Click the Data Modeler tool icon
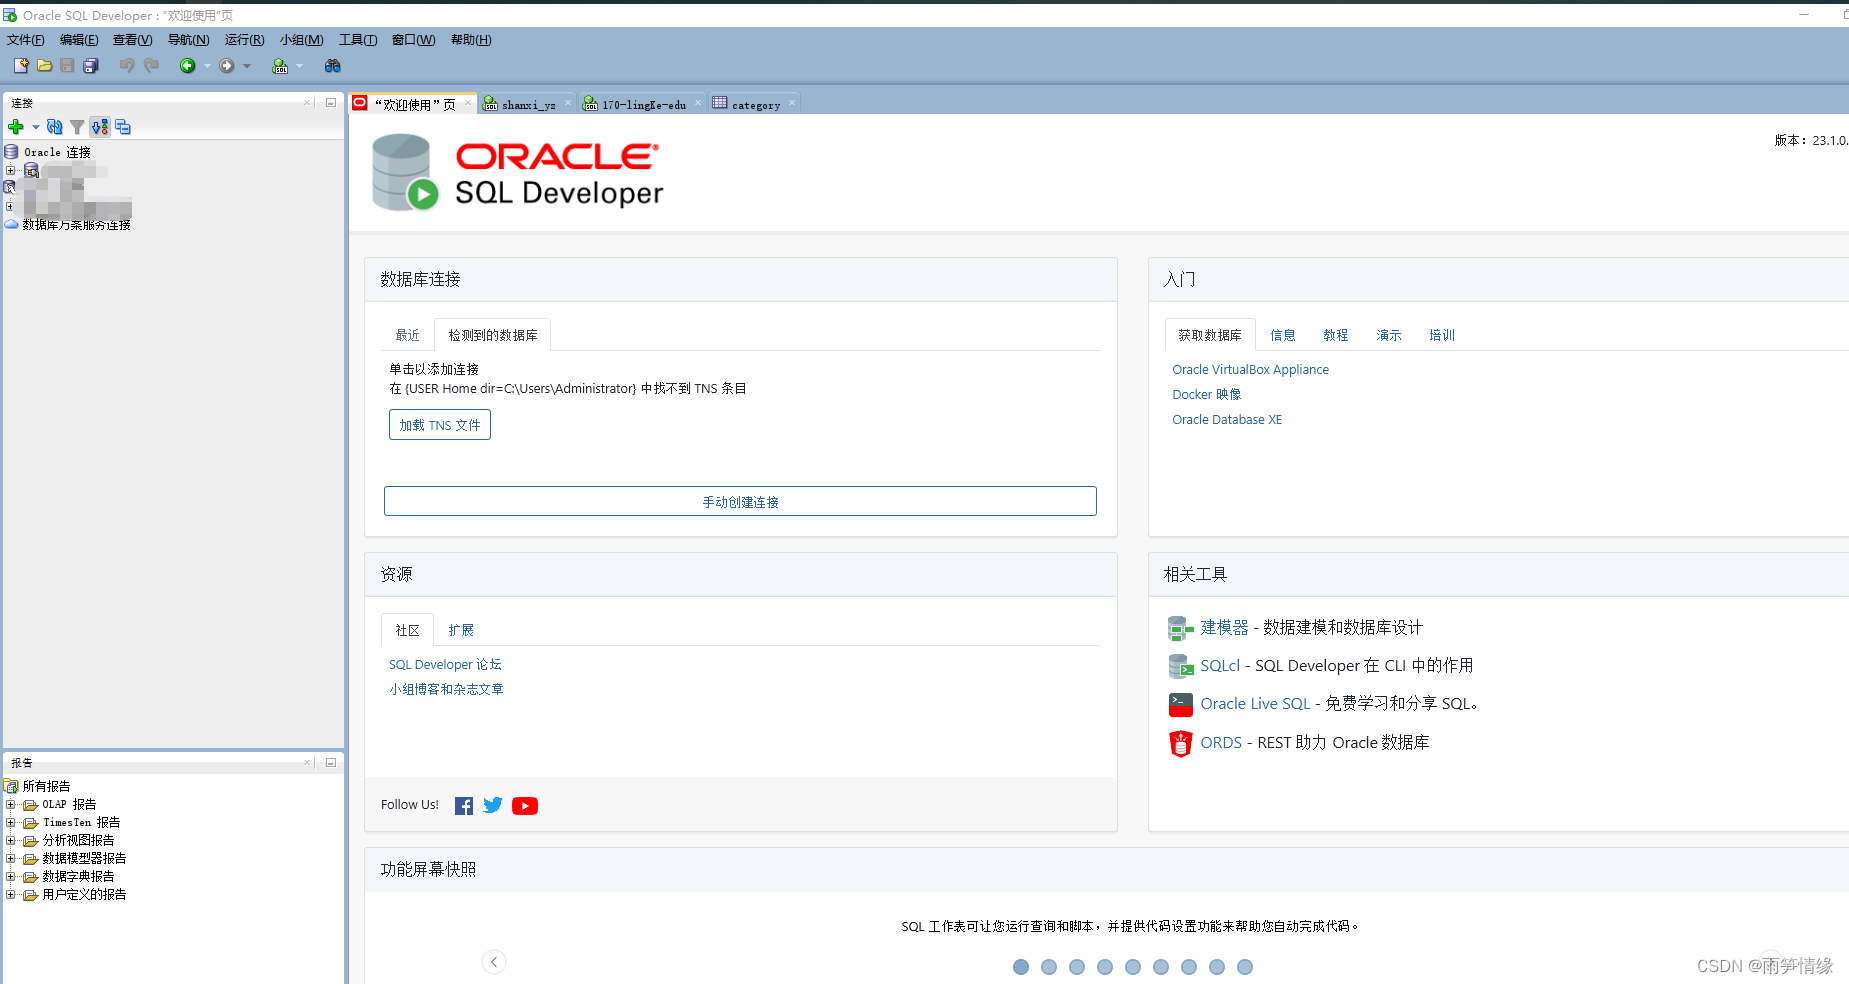 click(1180, 628)
